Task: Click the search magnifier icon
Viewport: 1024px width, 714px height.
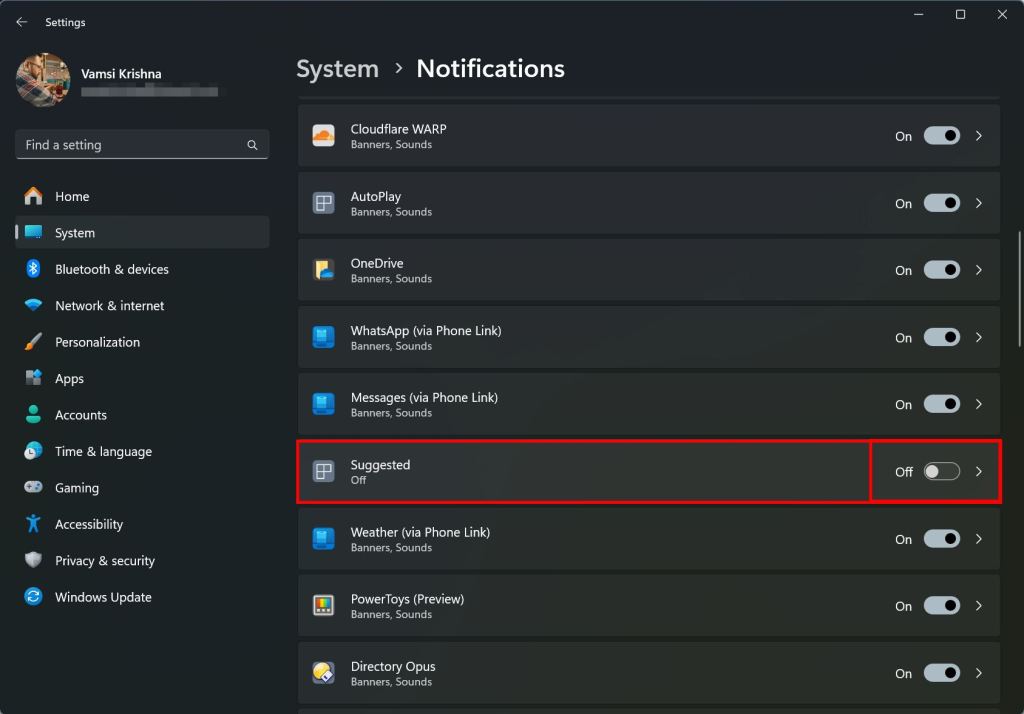Action: [252, 145]
